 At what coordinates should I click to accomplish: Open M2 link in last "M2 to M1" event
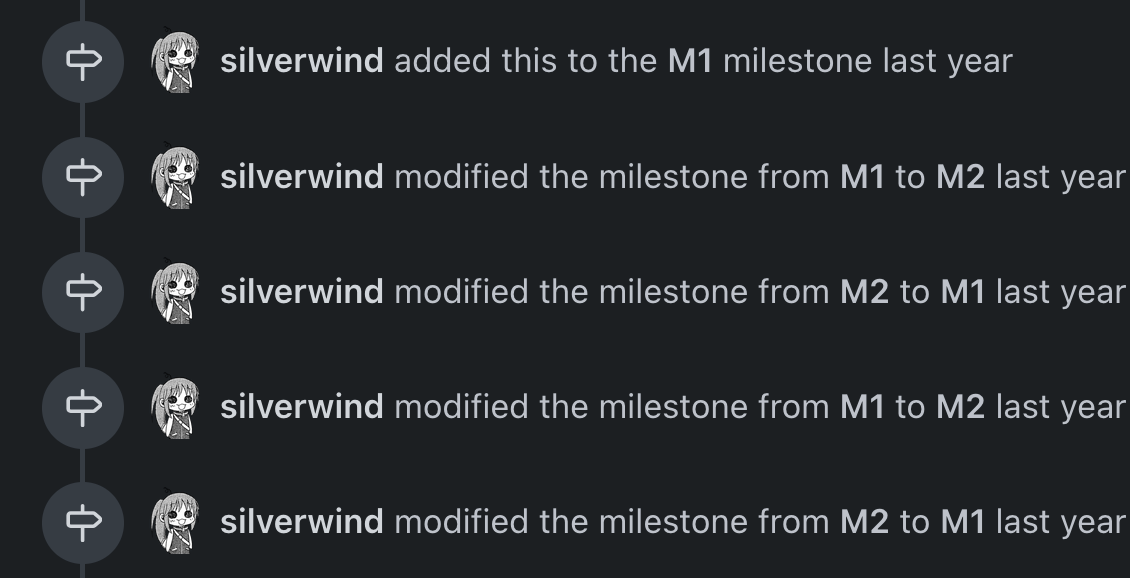(865, 522)
